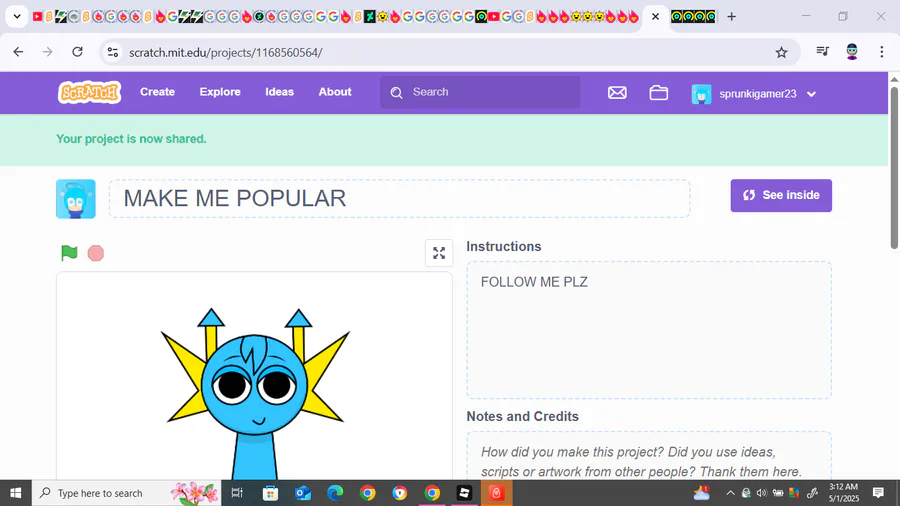Bookmark this page with the star icon
Screen dimensions: 900x506
pos(781,52)
